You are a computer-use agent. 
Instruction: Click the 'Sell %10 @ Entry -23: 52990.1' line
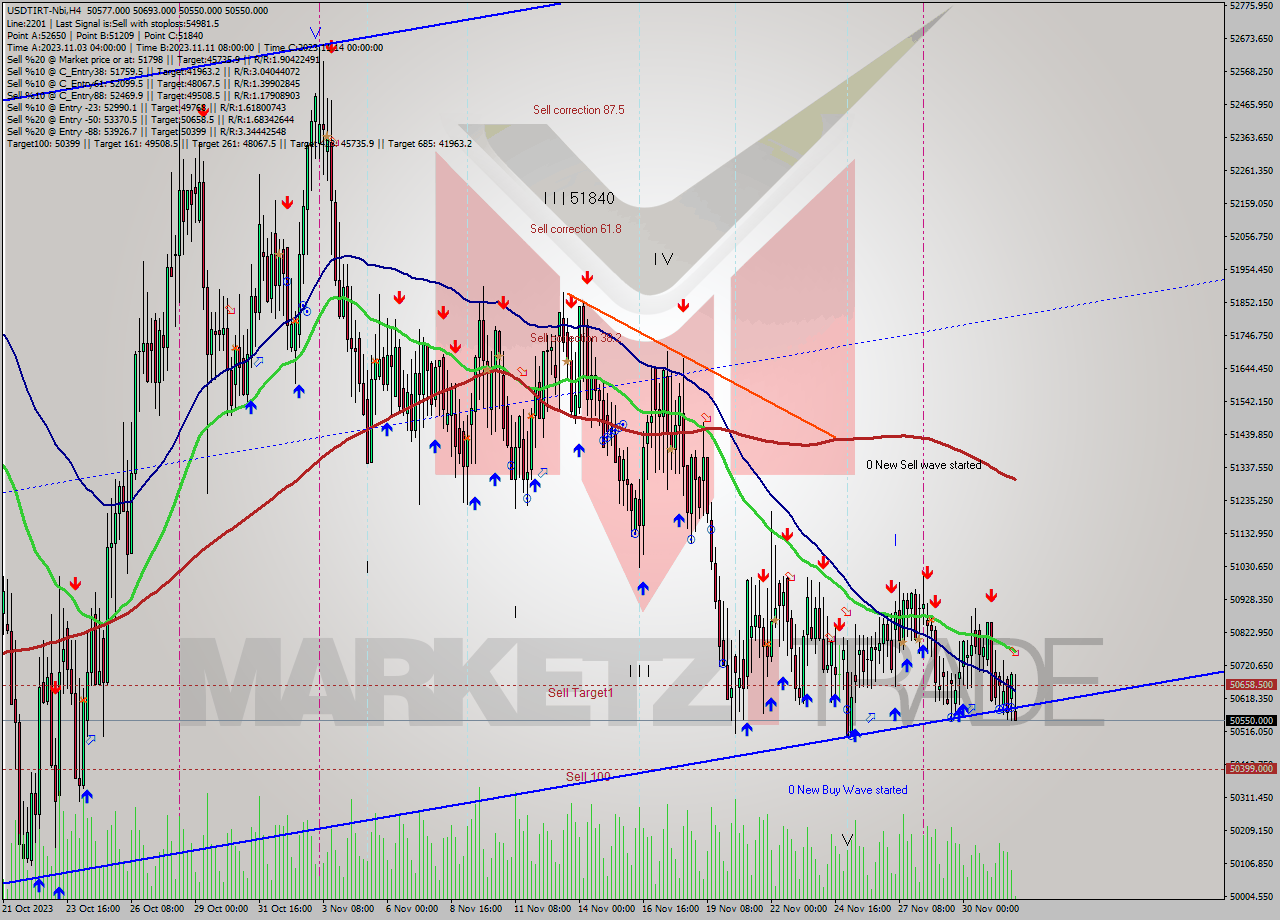pos(146,107)
